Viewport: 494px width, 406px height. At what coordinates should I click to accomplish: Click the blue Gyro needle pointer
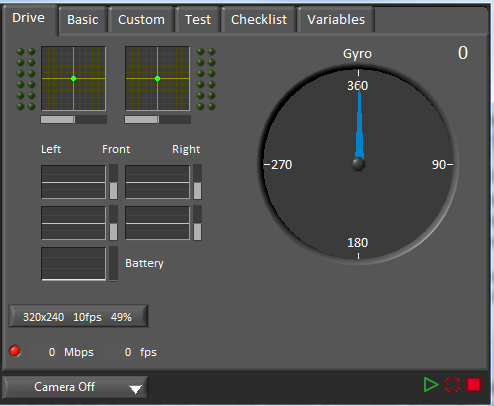(x=359, y=125)
